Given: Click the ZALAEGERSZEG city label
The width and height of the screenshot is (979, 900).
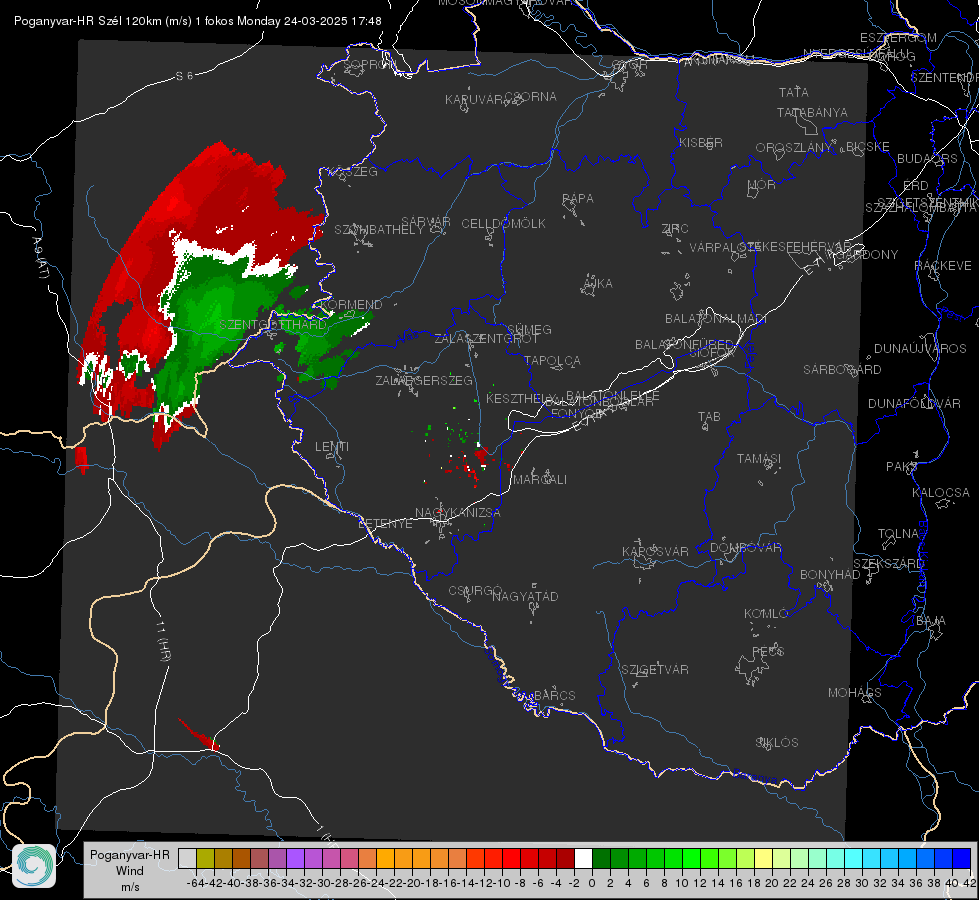Looking at the screenshot, I should coord(423,380).
